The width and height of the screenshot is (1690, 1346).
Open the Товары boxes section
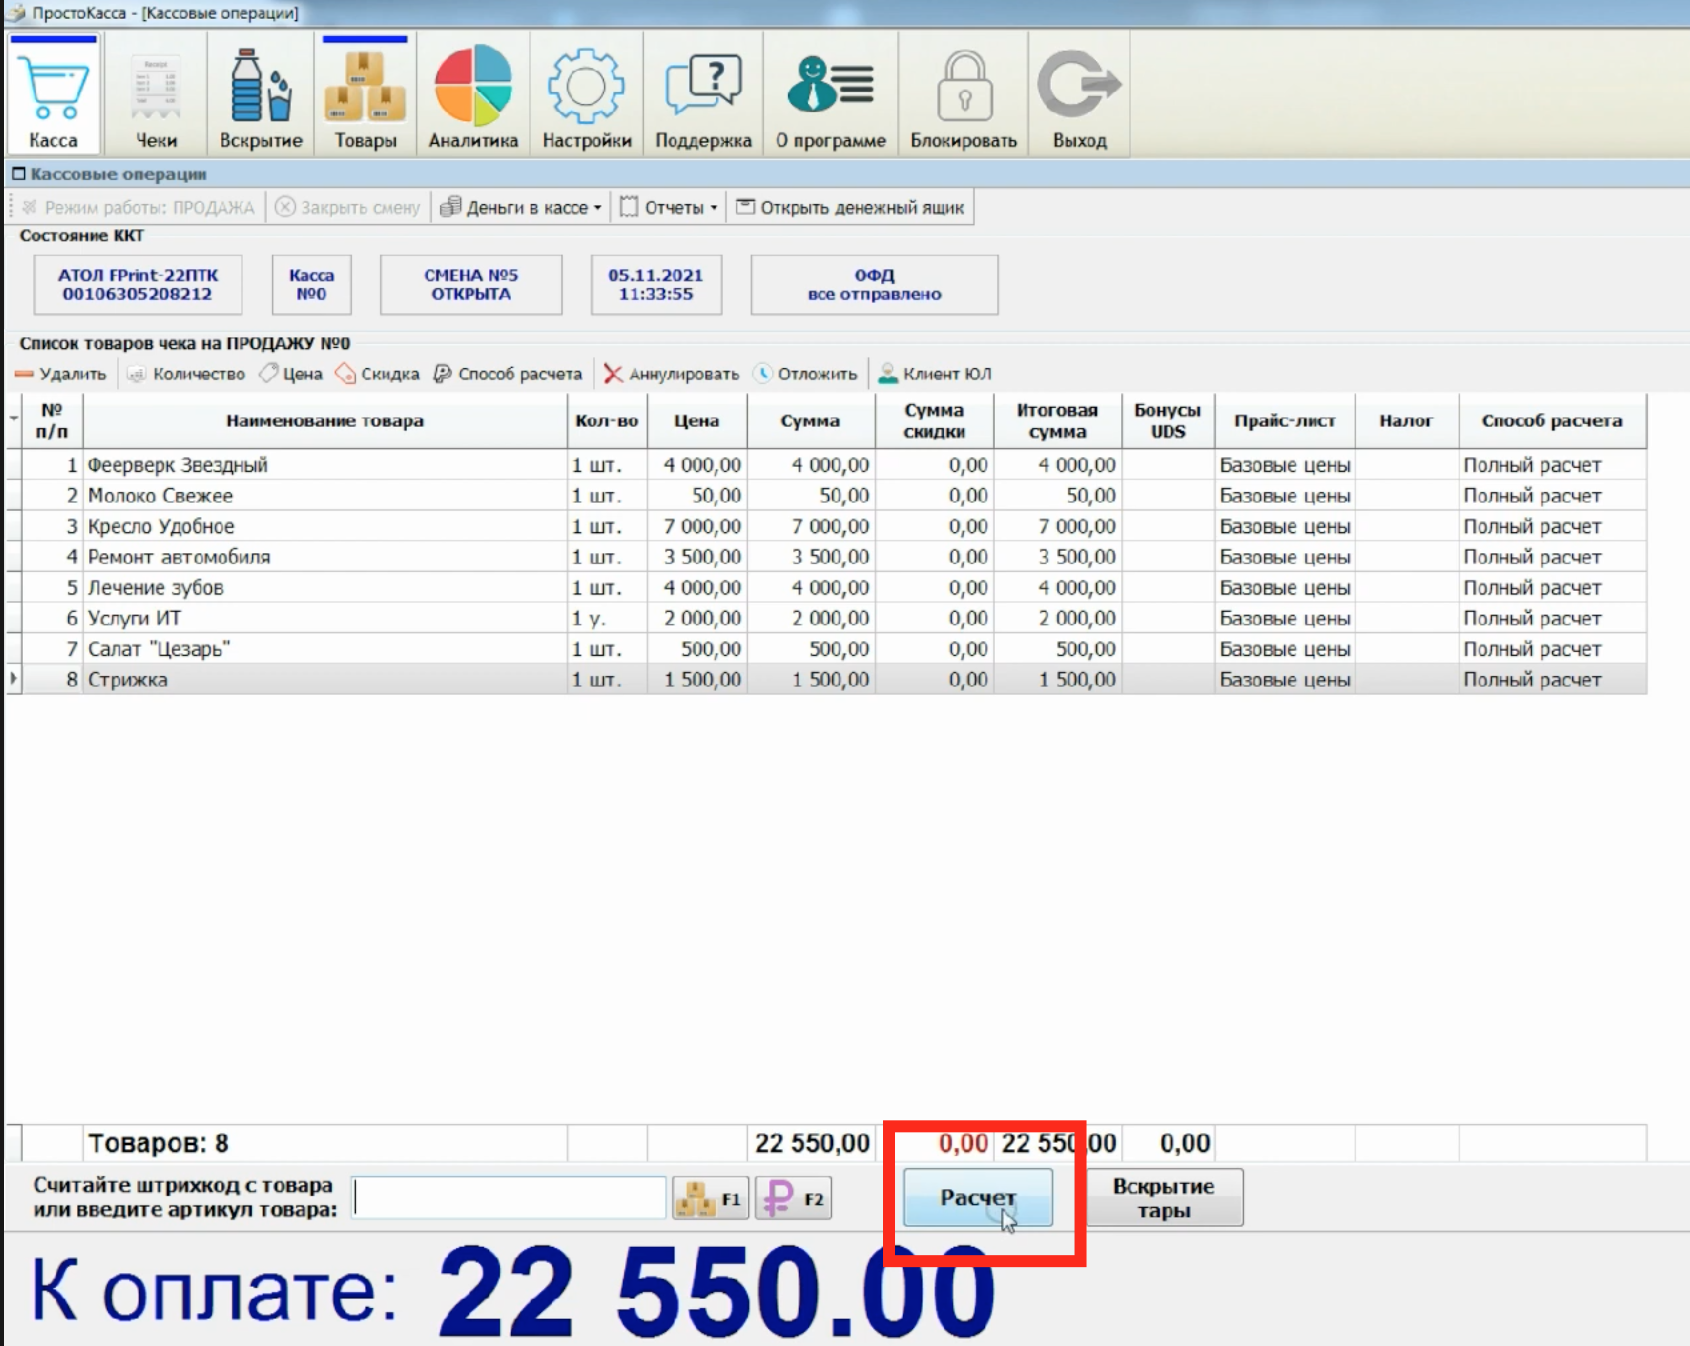coord(365,94)
